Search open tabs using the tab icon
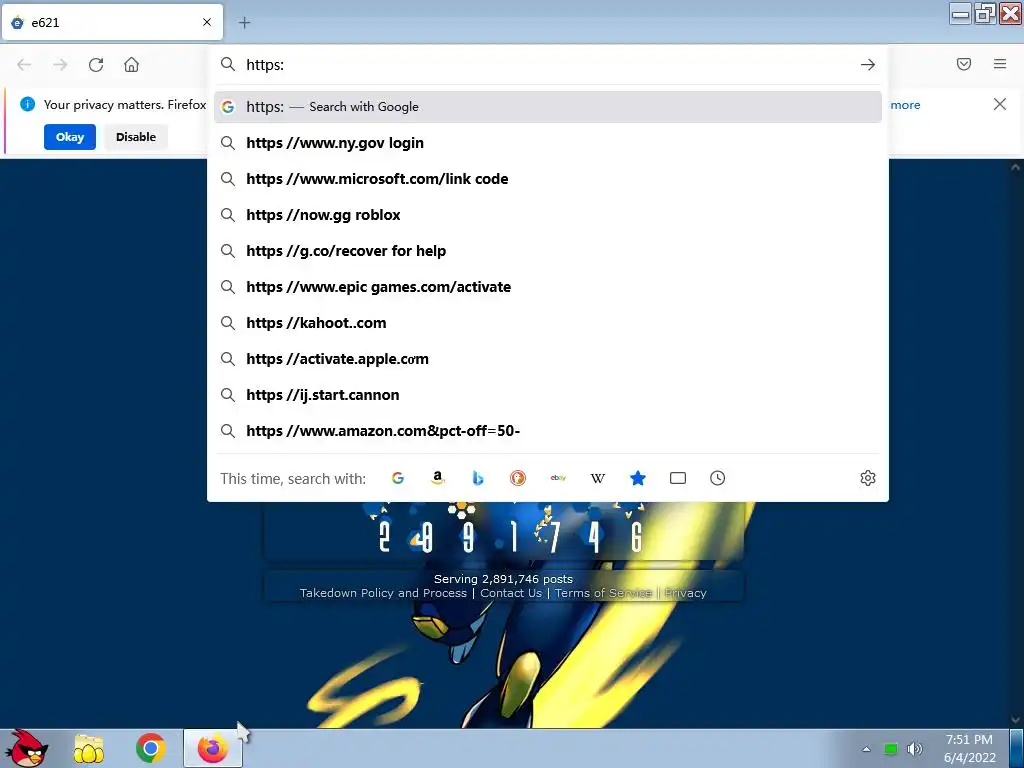 click(x=678, y=478)
